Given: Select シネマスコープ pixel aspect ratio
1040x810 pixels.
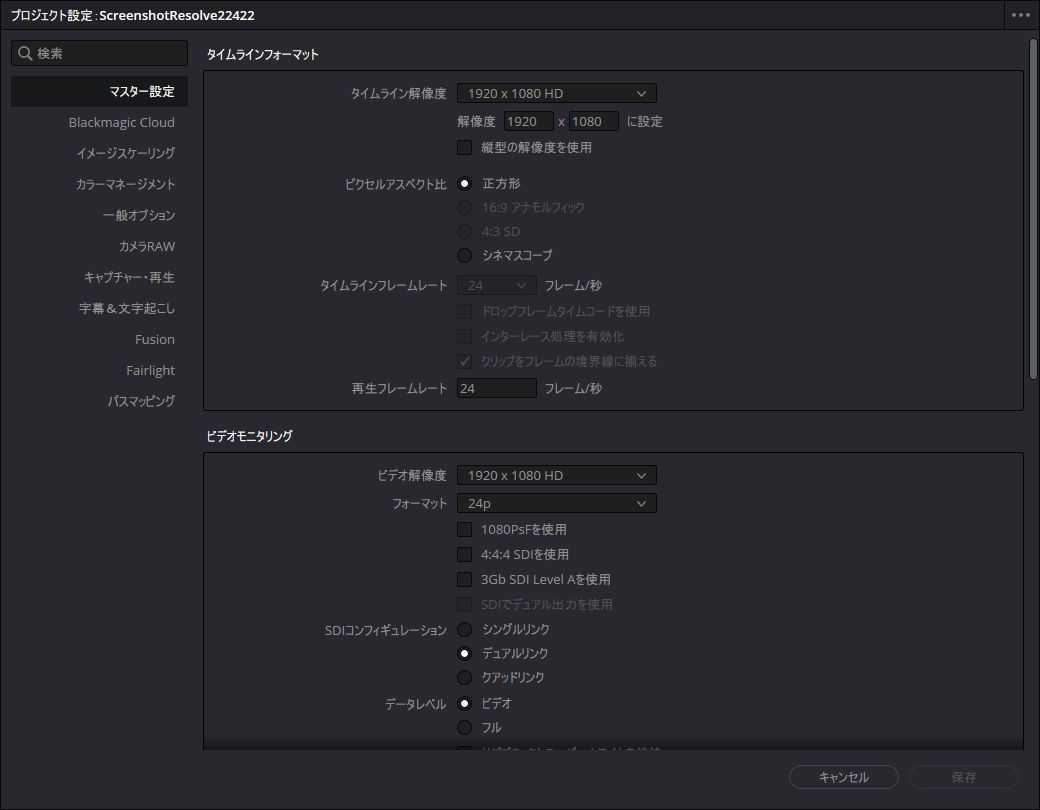Looking at the screenshot, I should click(x=464, y=255).
